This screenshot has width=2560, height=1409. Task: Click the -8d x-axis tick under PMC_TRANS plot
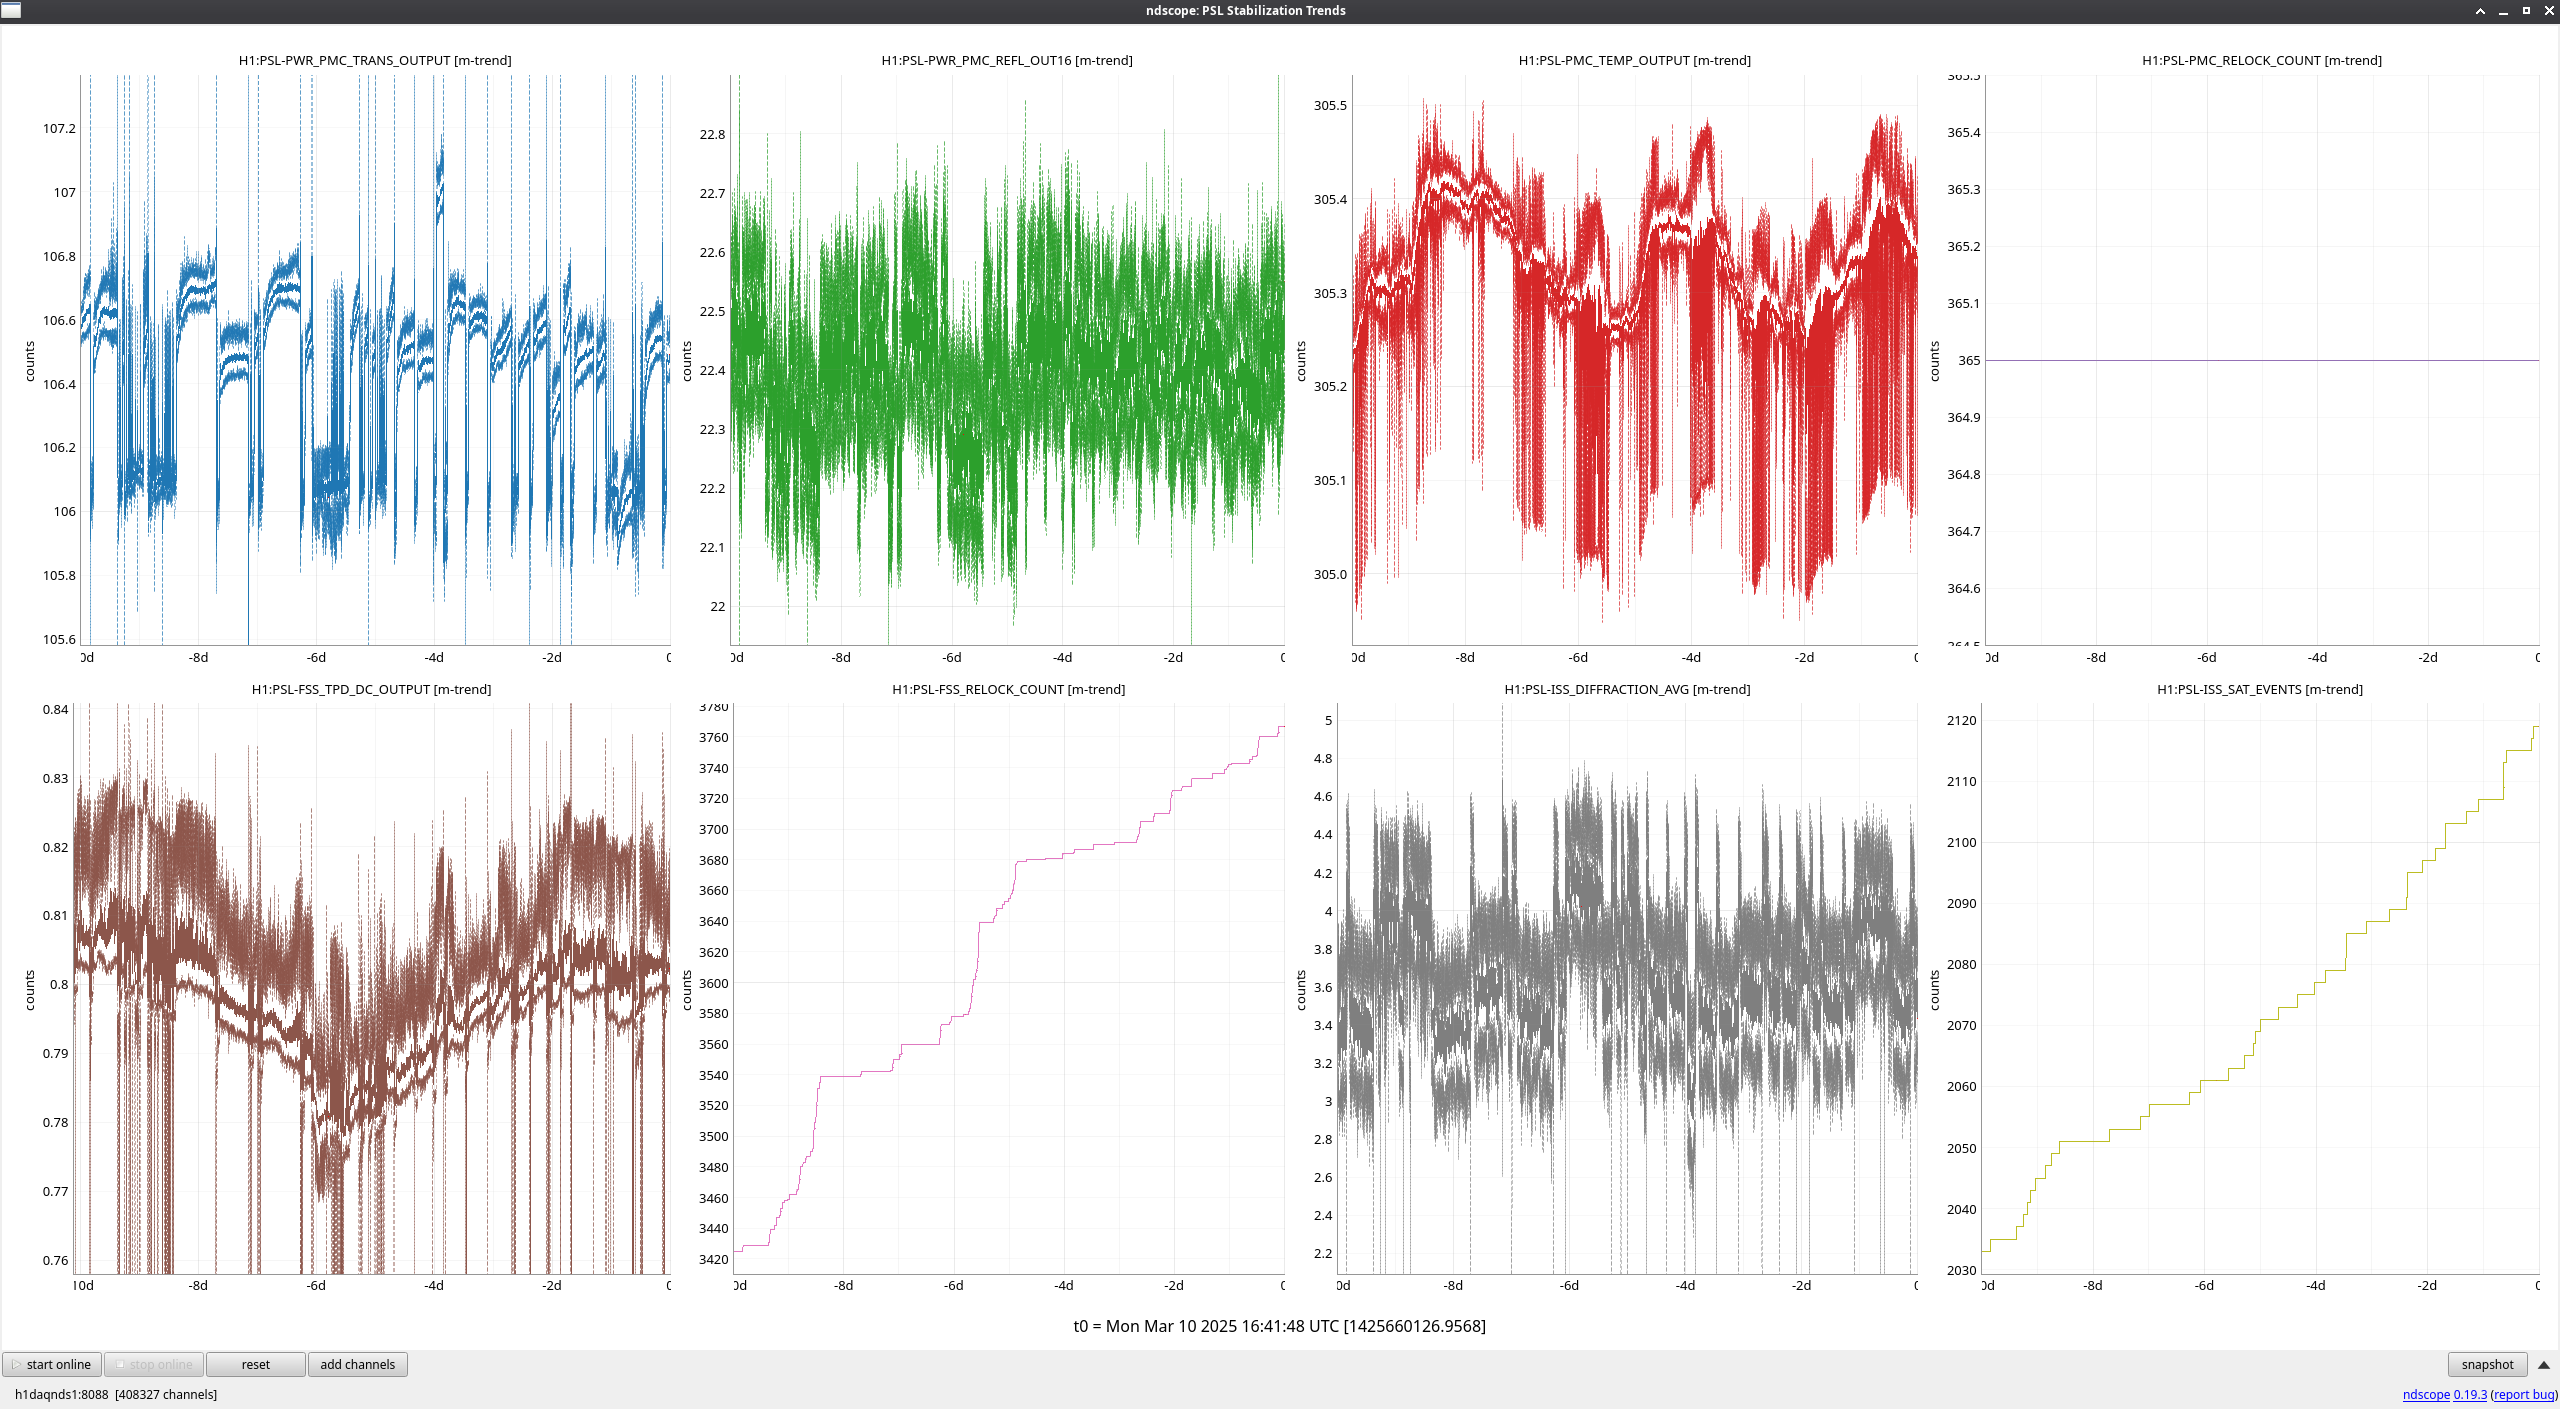click(198, 657)
